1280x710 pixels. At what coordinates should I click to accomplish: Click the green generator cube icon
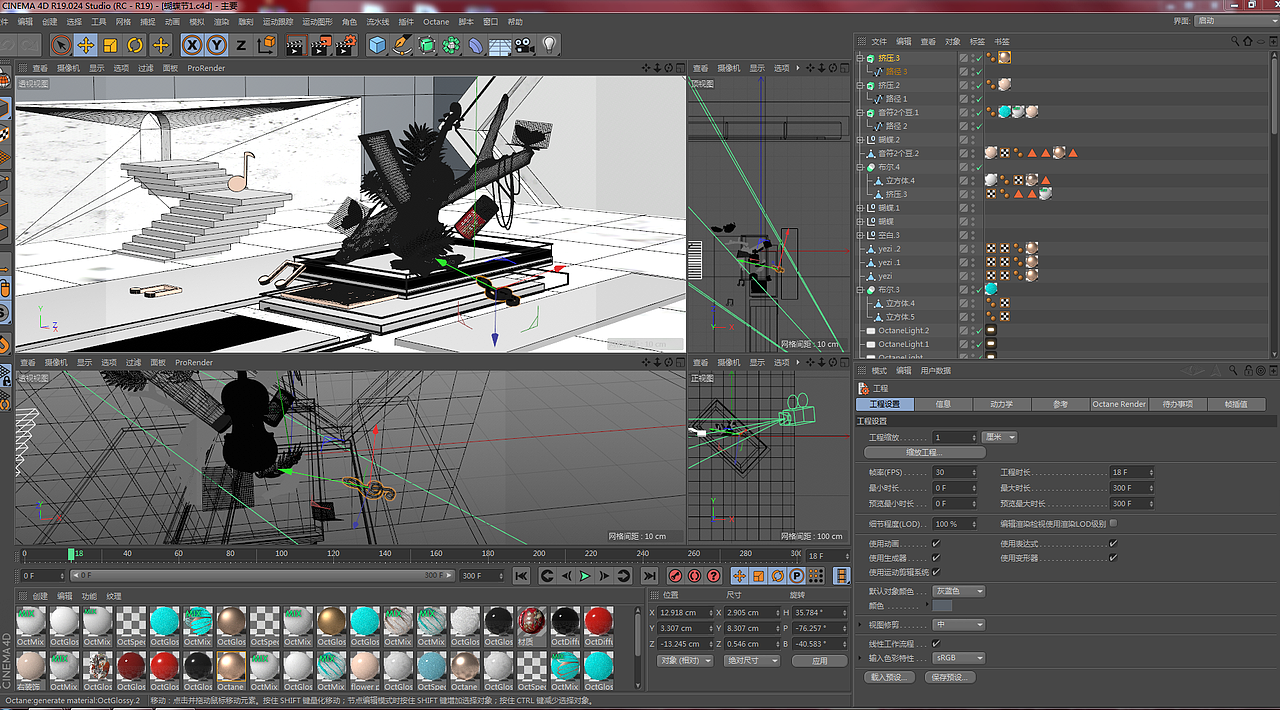coord(427,45)
